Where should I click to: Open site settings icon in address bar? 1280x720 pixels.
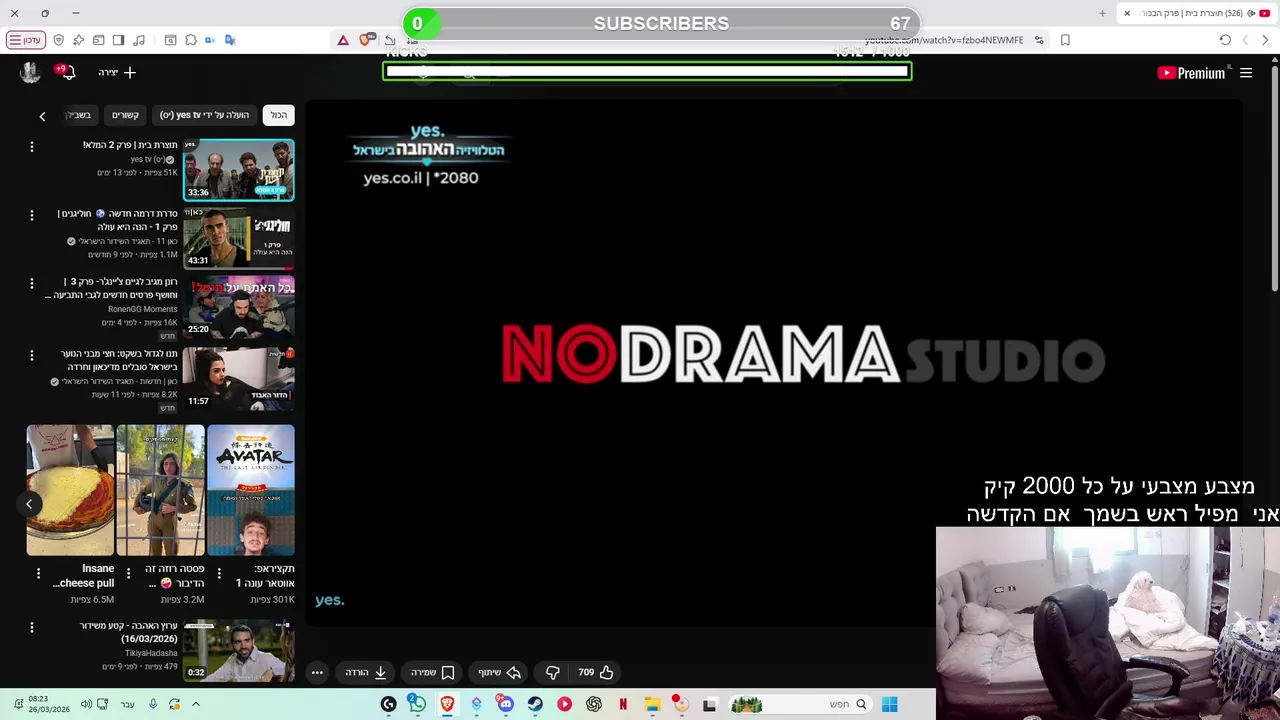coord(1039,40)
